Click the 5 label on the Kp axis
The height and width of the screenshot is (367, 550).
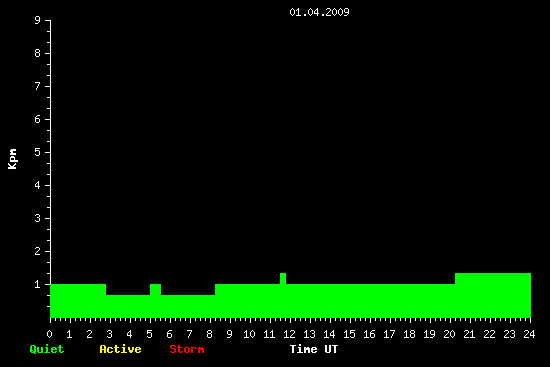pyautogui.click(x=38, y=152)
